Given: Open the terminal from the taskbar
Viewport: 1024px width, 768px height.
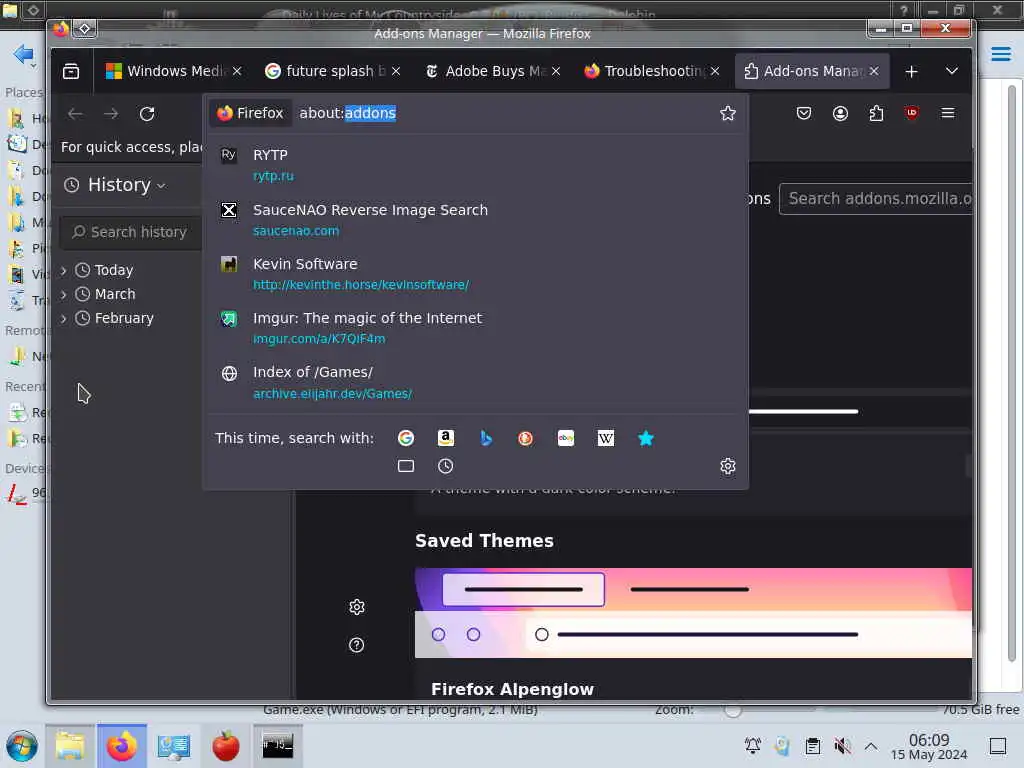Looking at the screenshot, I should click(x=278, y=746).
